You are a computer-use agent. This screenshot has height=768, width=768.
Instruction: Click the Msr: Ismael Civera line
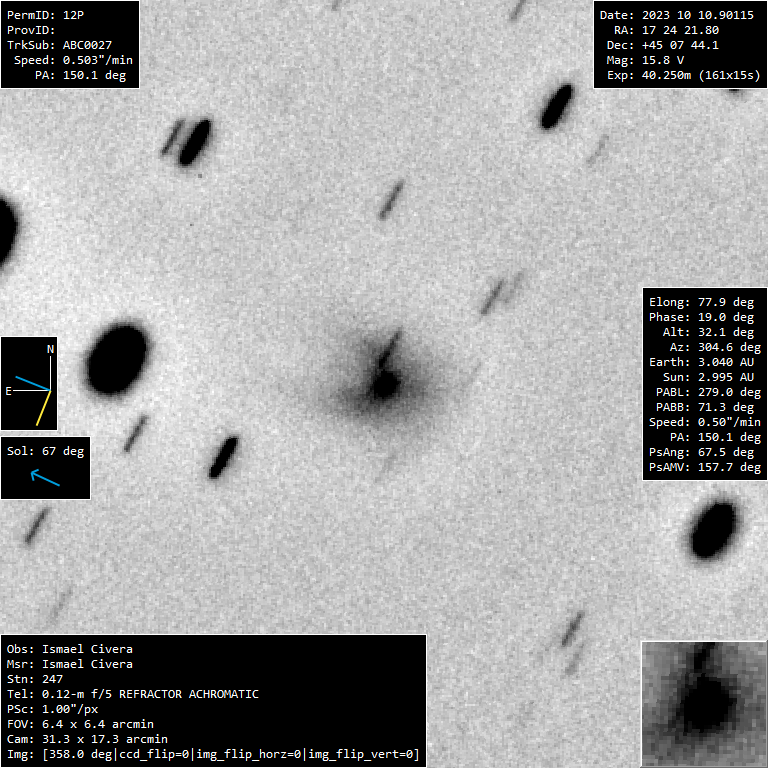coord(70,664)
